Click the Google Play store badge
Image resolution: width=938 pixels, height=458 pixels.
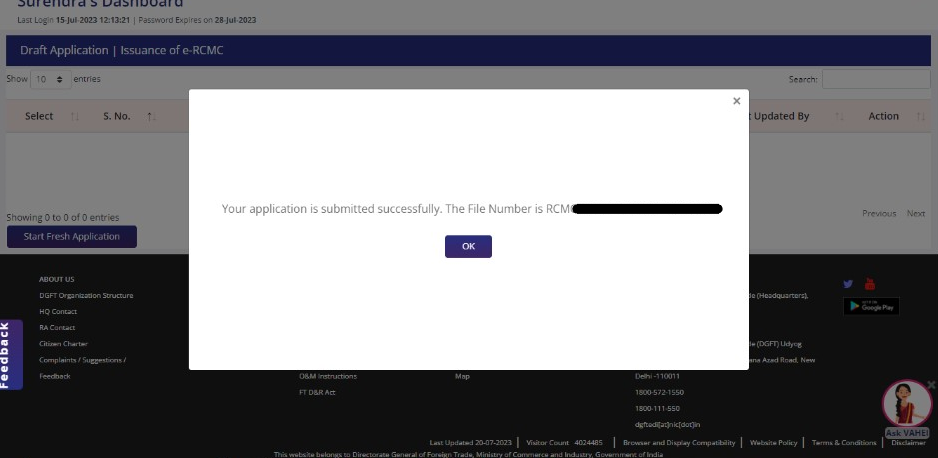[x=870, y=307]
